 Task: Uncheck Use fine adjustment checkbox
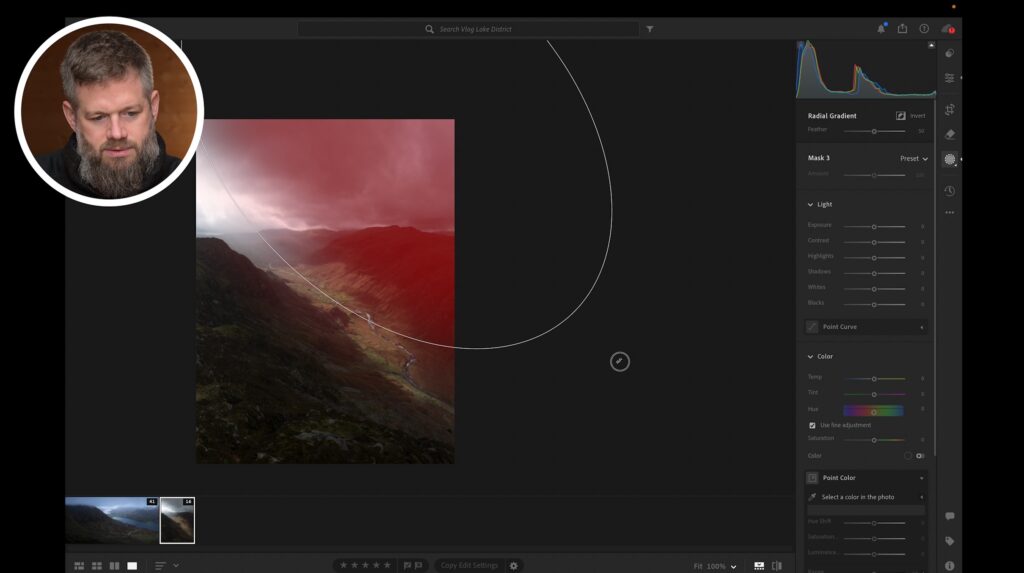[812, 425]
